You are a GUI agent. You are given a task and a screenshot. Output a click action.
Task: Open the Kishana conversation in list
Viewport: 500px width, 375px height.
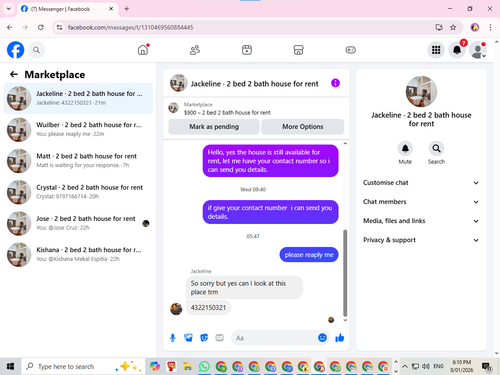pos(78,254)
